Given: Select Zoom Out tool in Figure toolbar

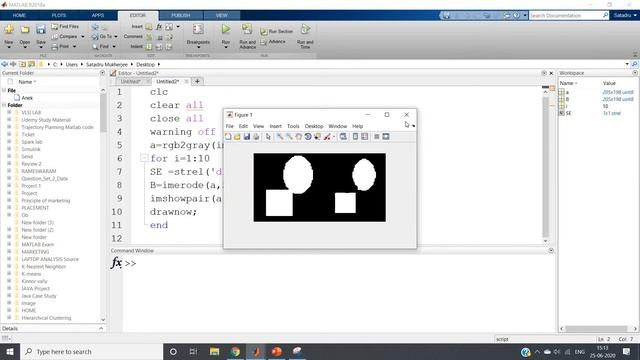Looking at the screenshot, I should (x=289, y=137).
